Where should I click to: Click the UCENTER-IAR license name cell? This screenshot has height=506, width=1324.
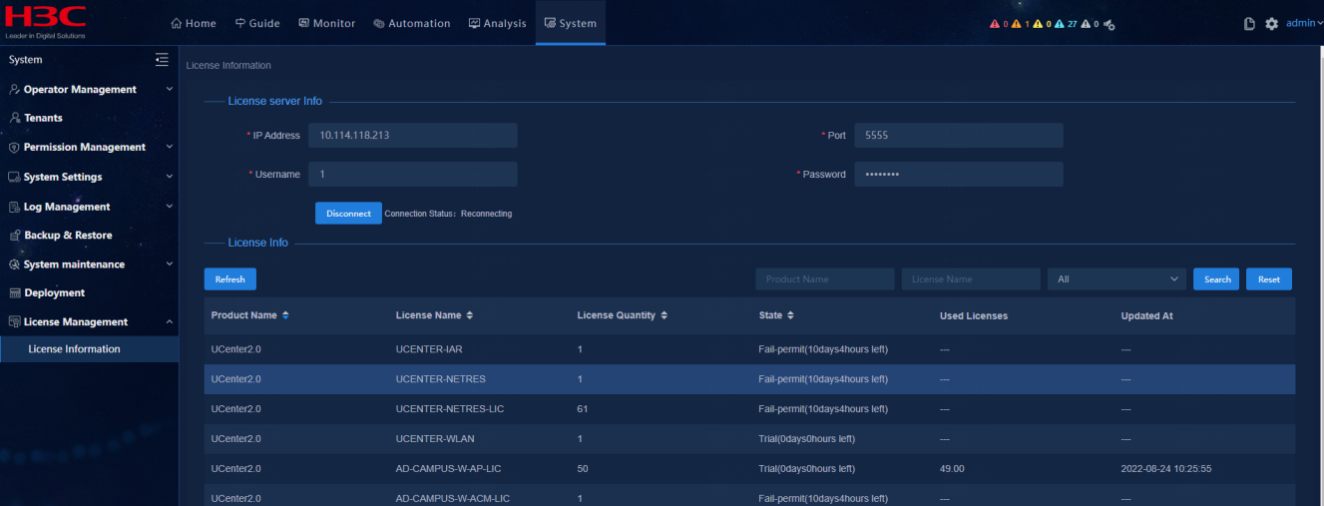coord(428,349)
